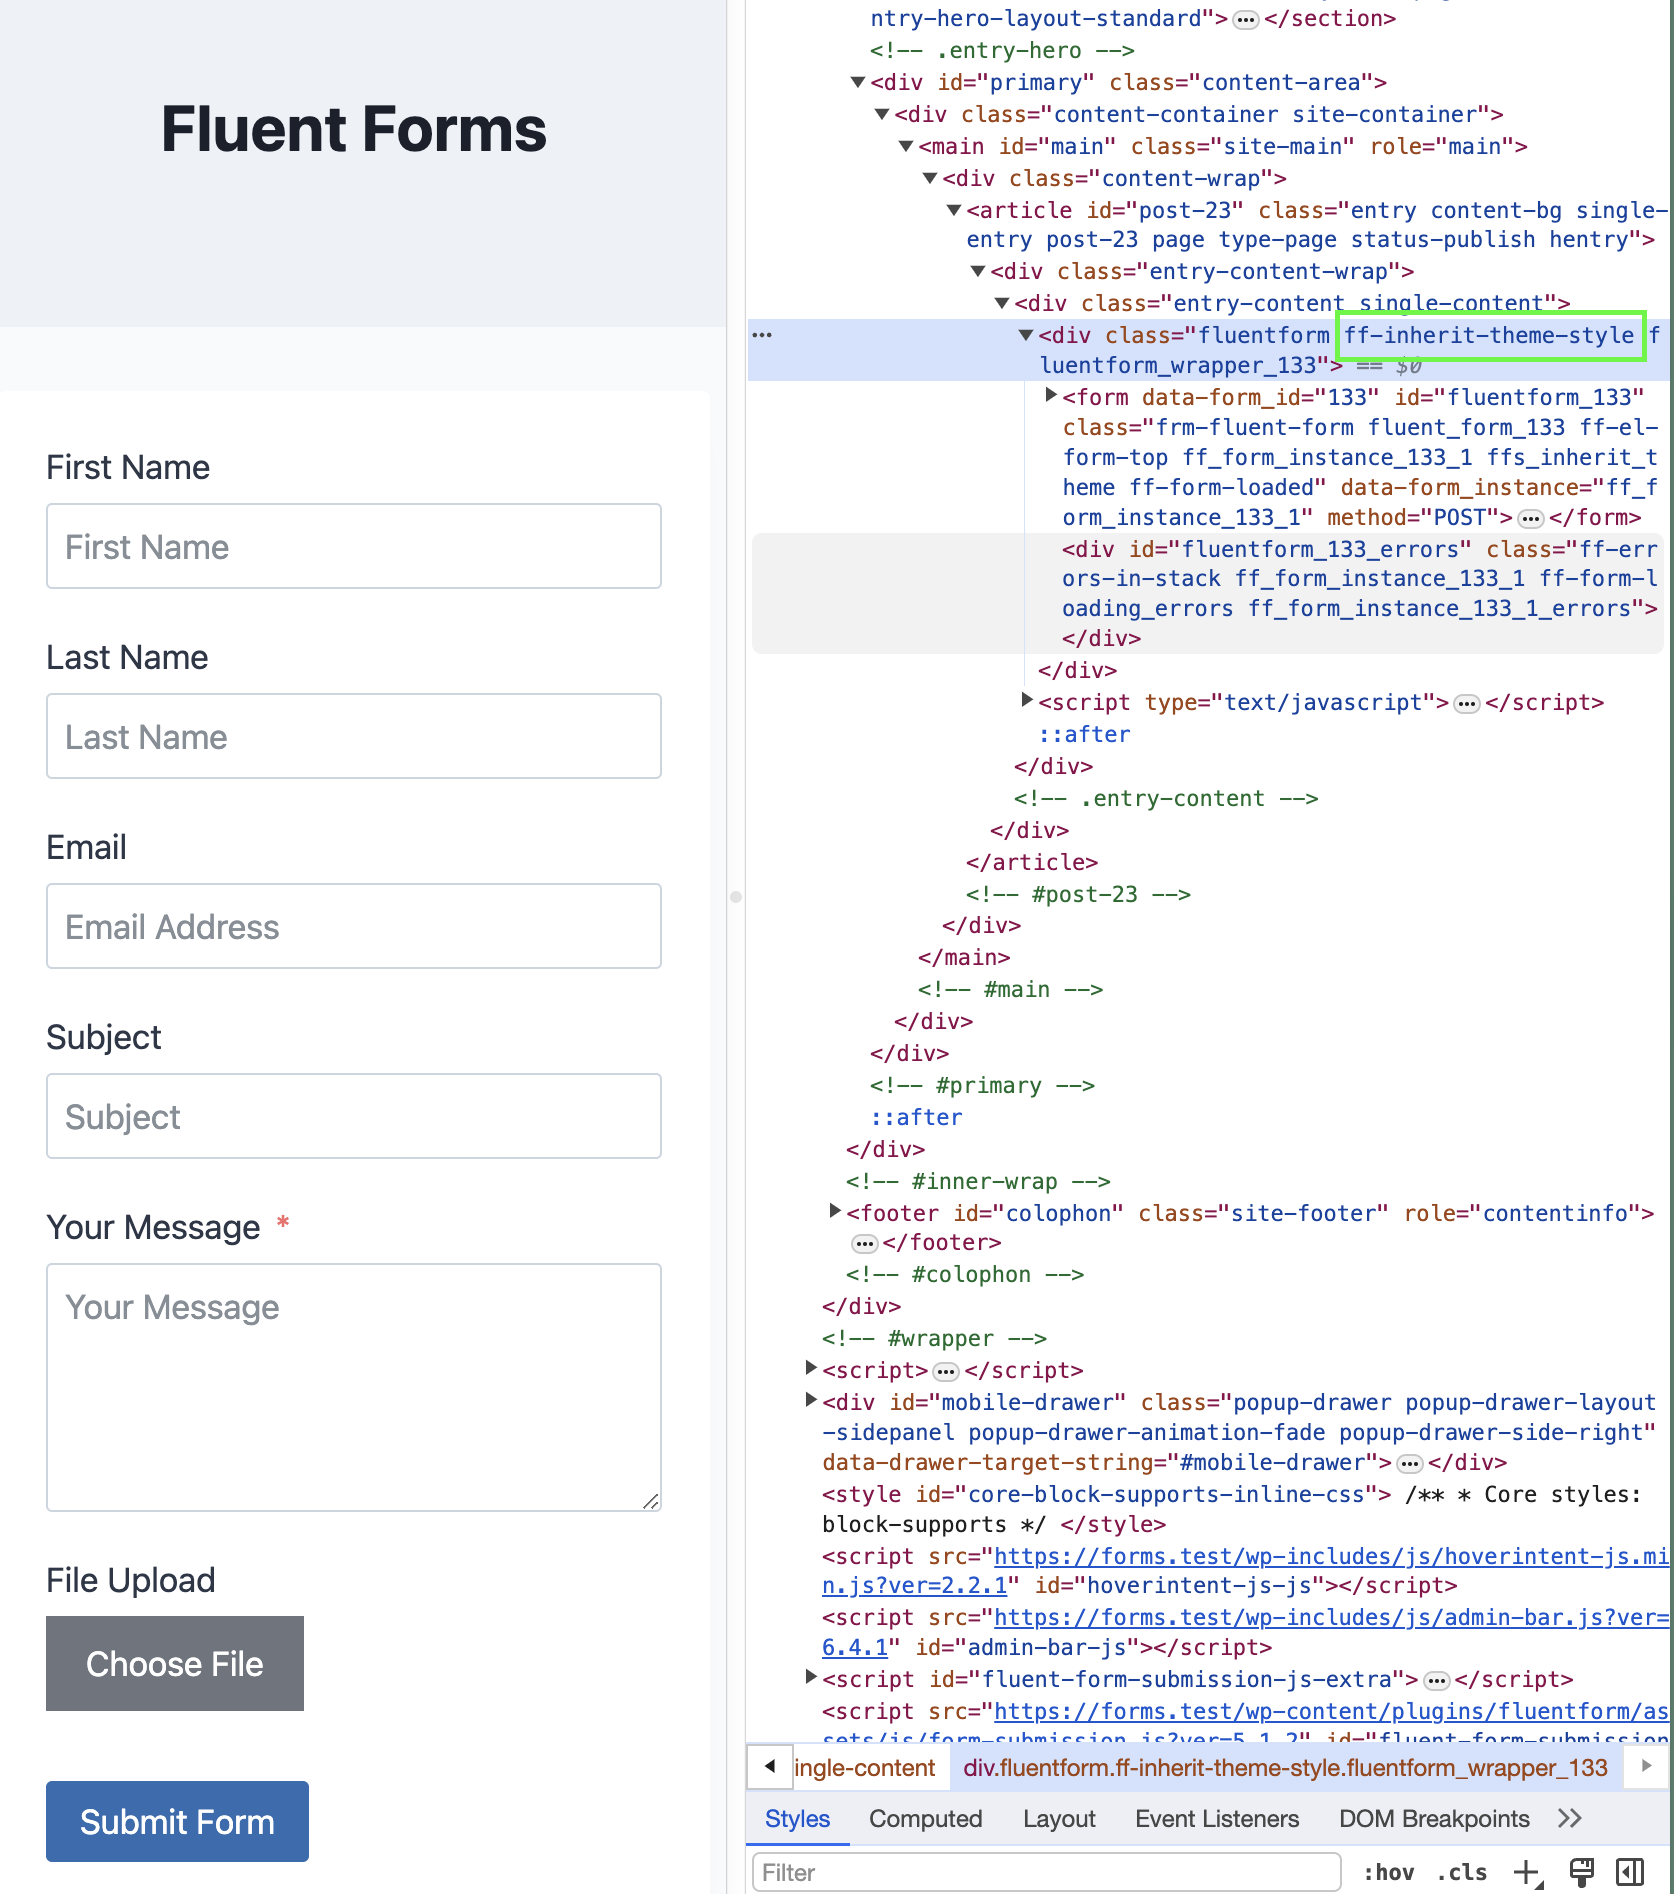The height and width of the screenshot is (1894, 1674).
Task: Collapse the fluentform wrapper div node
Action: click(1025, 335)
